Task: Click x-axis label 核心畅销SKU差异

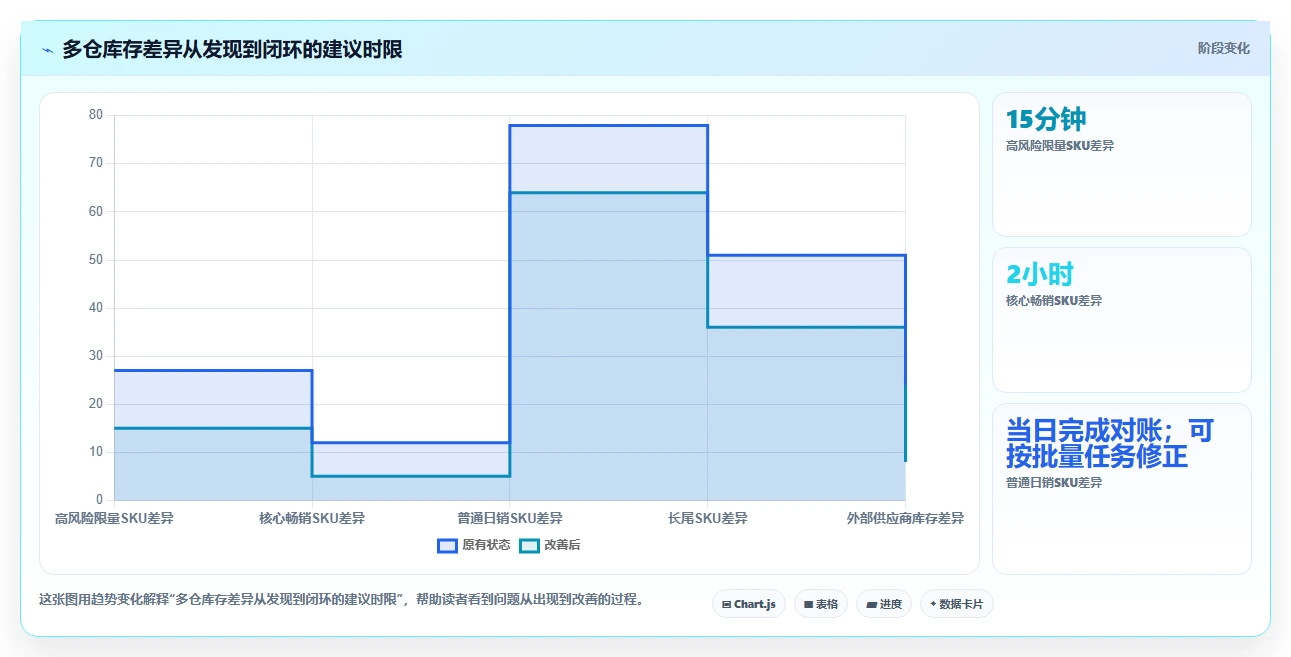Action: click(312, 518)
